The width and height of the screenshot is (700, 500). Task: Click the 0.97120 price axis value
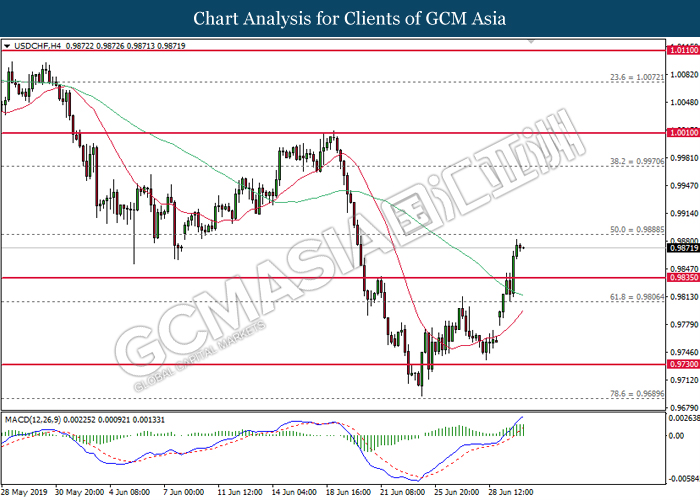(684, 380)
